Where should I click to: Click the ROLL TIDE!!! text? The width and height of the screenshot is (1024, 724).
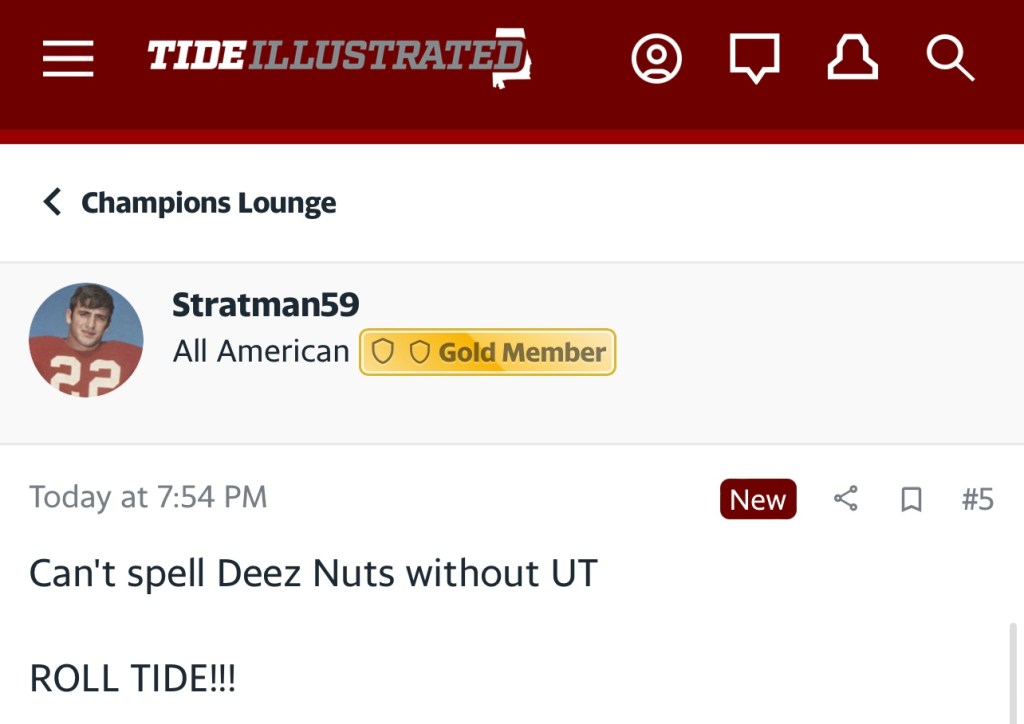(x=133, y=679)
